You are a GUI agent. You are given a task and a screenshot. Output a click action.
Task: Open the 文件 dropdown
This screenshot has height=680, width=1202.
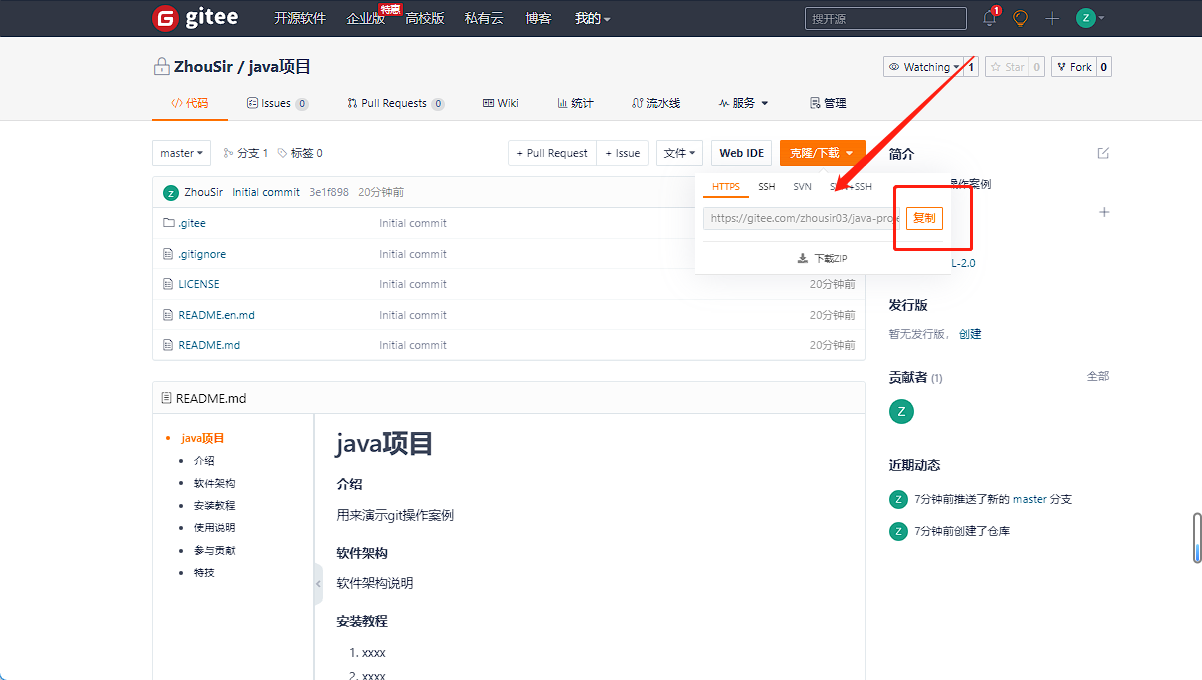679,153
